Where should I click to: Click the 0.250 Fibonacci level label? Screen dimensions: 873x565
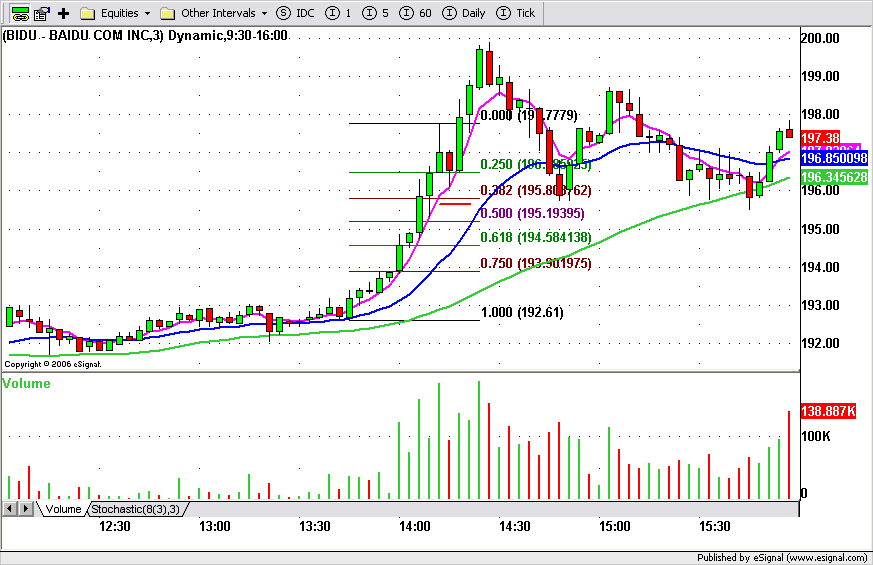pyautogui.click(x=535, y=164)
